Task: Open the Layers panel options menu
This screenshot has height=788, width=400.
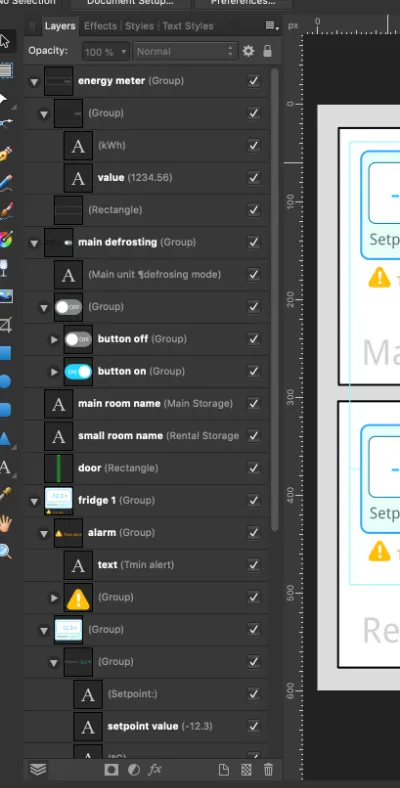Action: point(271,26)
